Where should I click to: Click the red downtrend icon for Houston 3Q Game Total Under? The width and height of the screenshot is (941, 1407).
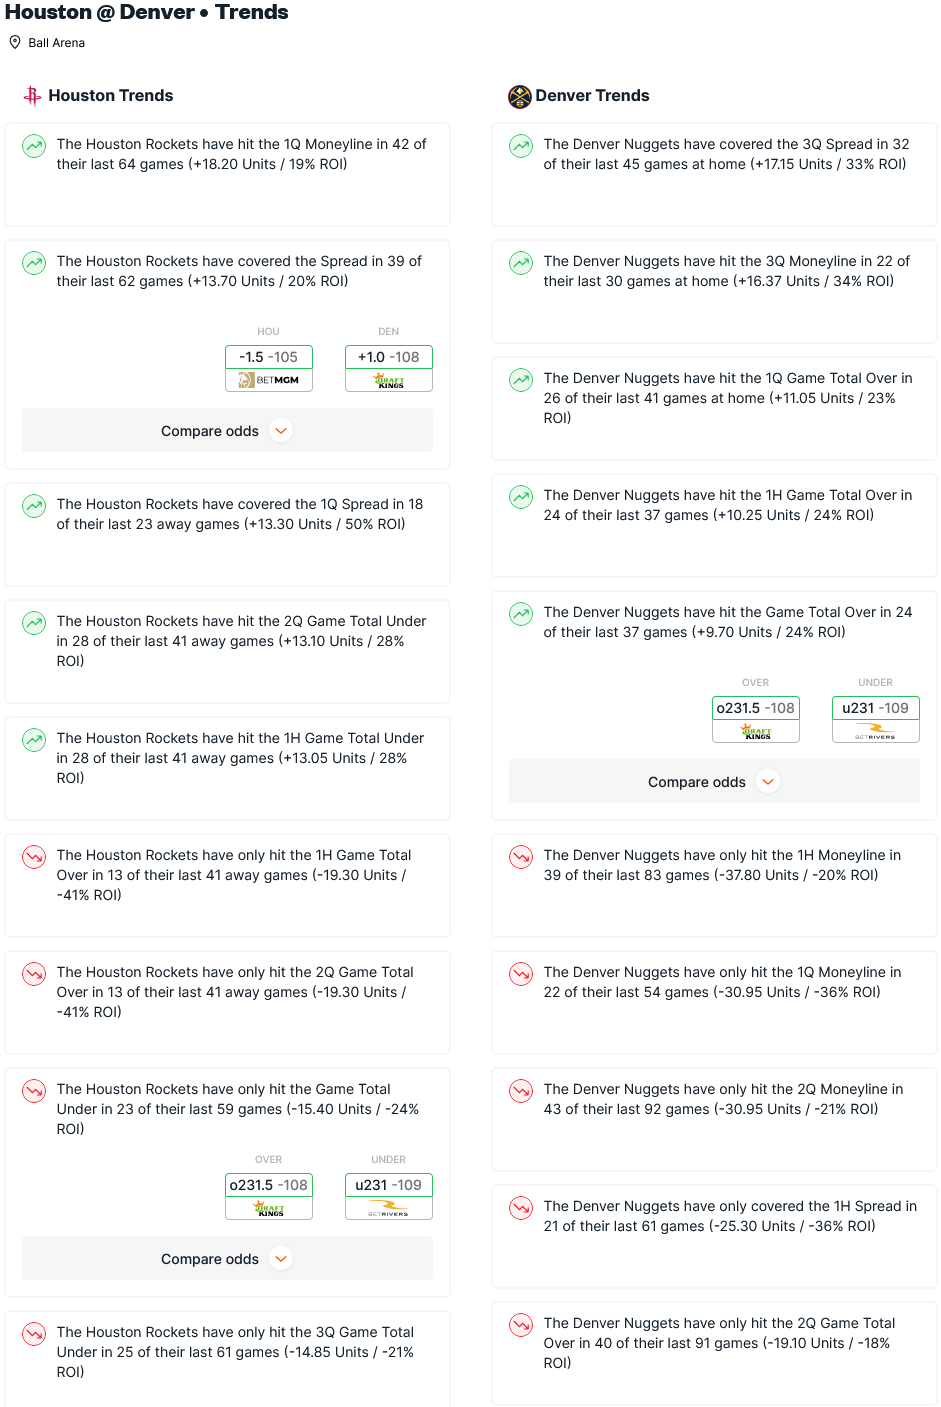[34, 1334]
